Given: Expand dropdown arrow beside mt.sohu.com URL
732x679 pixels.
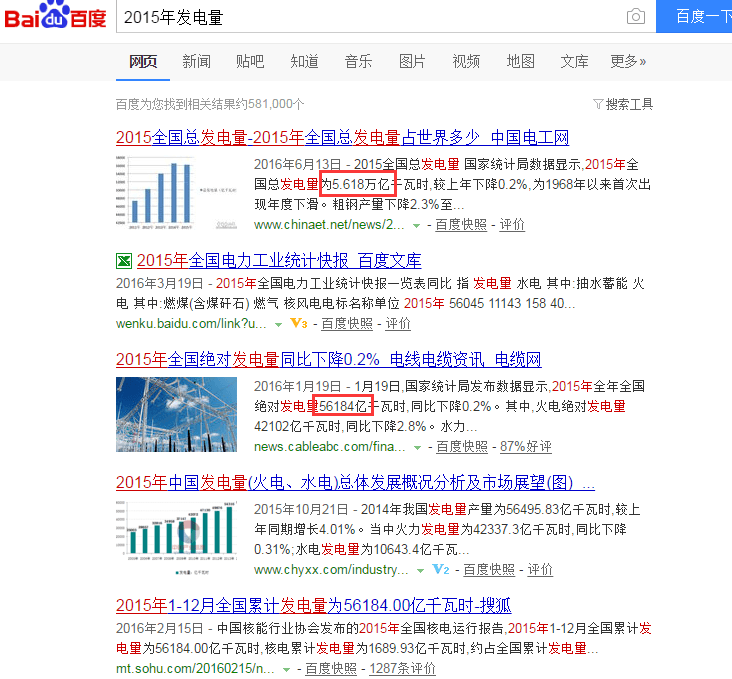Looking at the screenshot, I should (x=286, y=670).
